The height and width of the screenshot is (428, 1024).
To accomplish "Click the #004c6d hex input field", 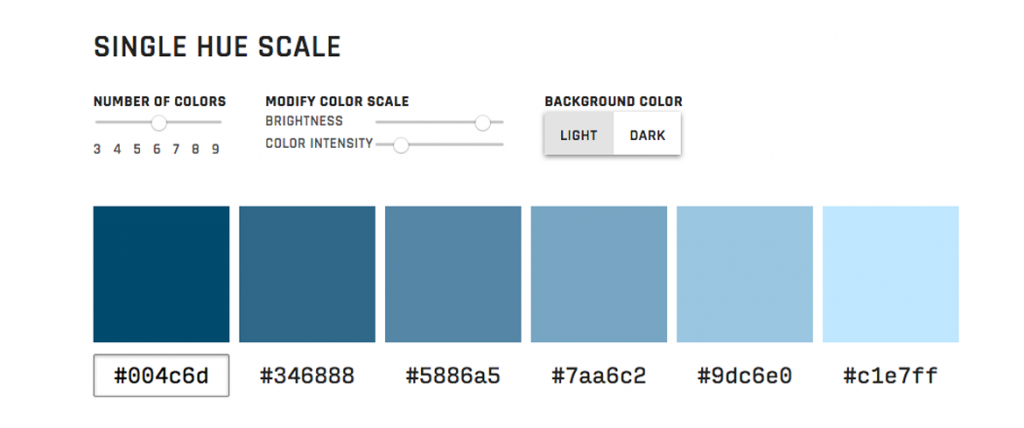I will 161,376.
